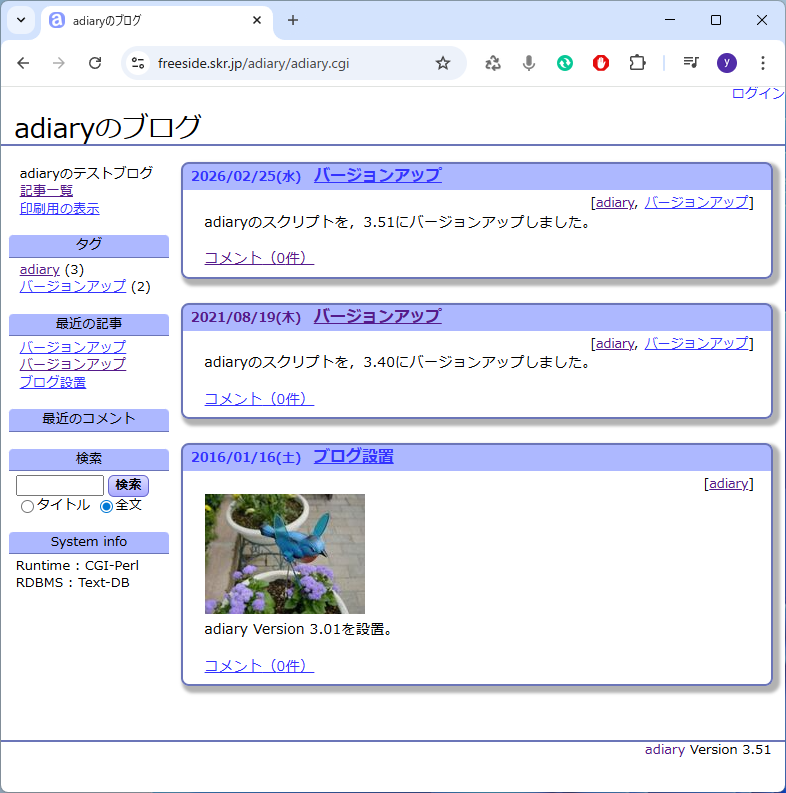
Task: Click the microphone extension icon
Action: click(x=529, y=63)
